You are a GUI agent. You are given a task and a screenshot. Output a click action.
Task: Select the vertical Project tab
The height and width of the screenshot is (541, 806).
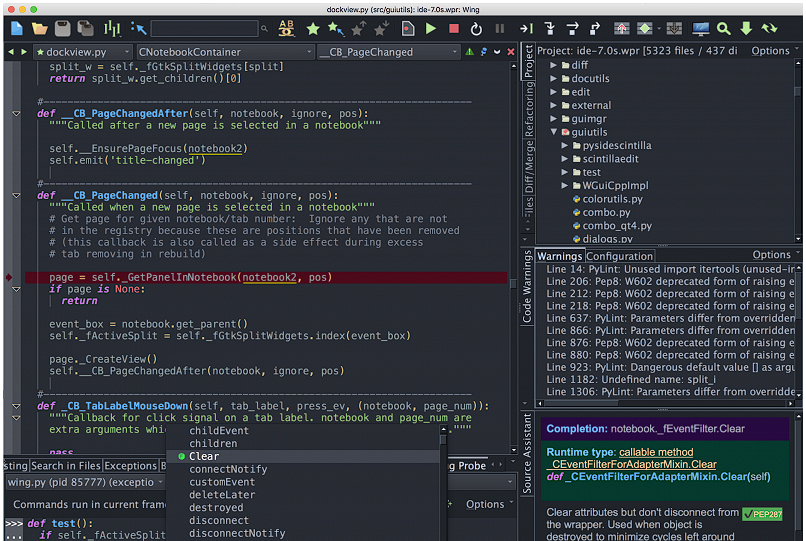(x=528, y=62)
